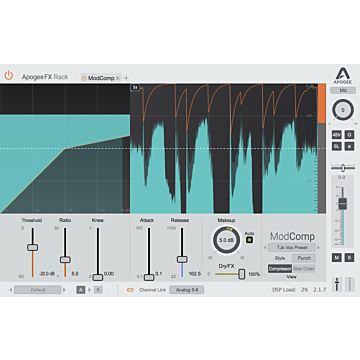Viewport: 360px width, 360px height.
Task: Click the Threshold slider handle
Action: (32, 247)
